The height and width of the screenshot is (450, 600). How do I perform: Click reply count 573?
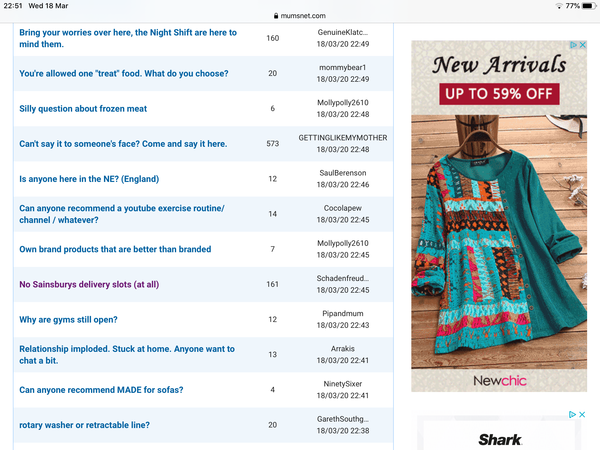click(273, 144)
